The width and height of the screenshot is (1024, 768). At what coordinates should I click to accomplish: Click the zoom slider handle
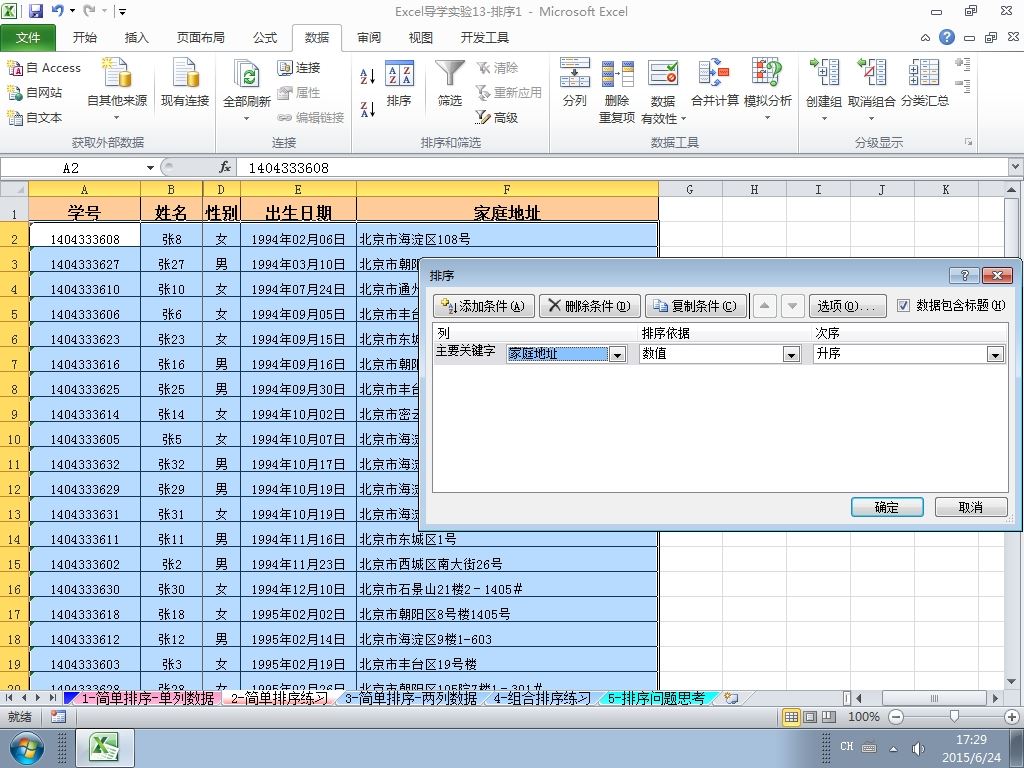(x=954, y=717)
